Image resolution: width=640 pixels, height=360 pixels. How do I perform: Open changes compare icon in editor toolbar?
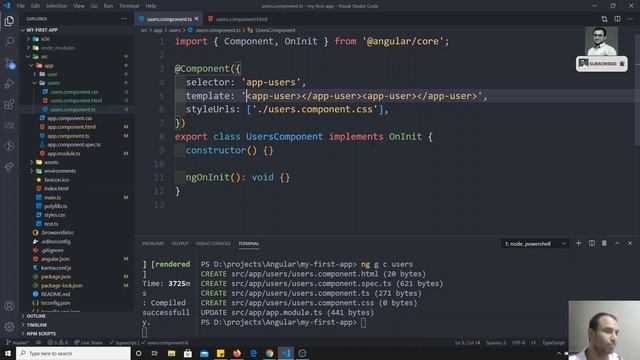pos(604,19)
